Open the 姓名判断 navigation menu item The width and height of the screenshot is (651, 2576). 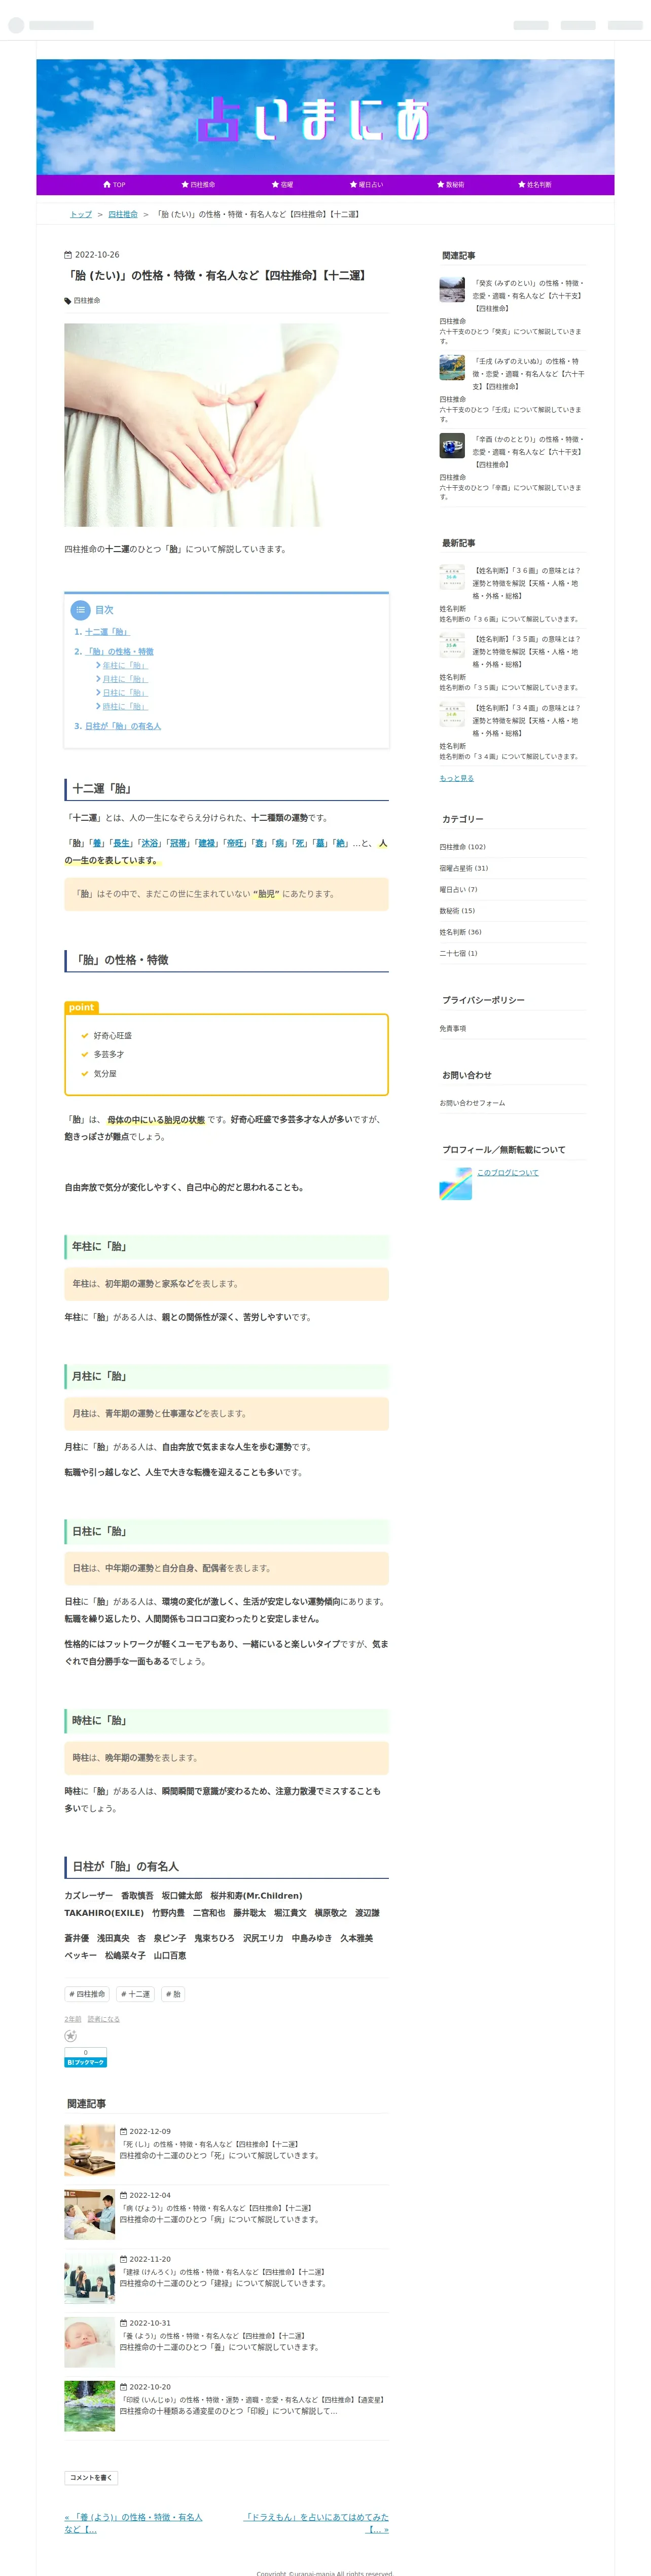click(x=534, y=185)
